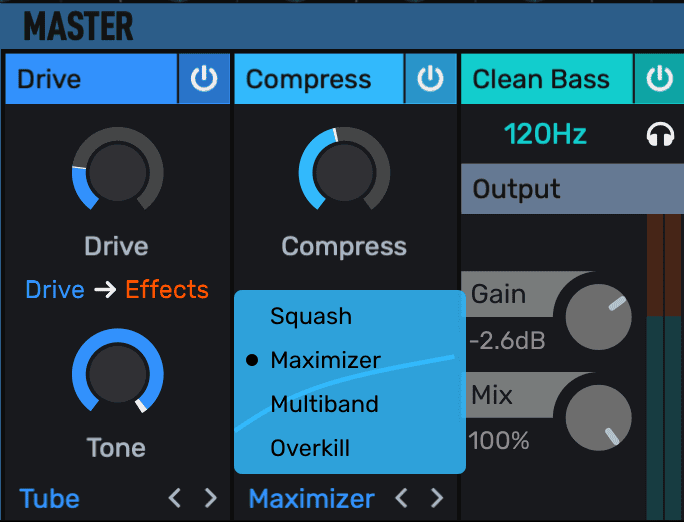Toggle the Drive section power button

pos(204,80)
